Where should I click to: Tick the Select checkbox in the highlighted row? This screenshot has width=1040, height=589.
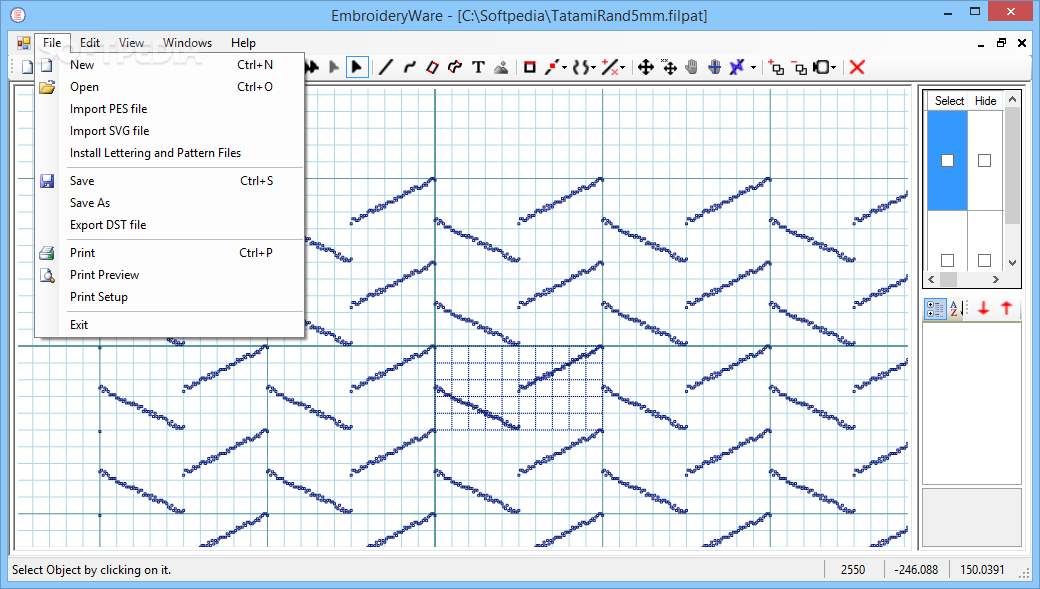(x=947, y=161)
